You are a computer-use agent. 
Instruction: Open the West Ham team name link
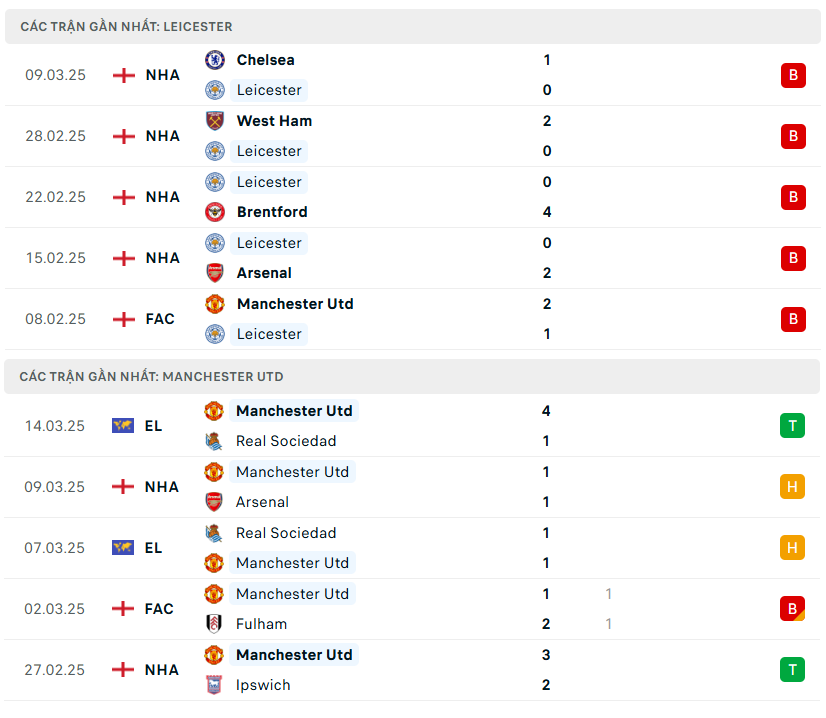point(274,121)
